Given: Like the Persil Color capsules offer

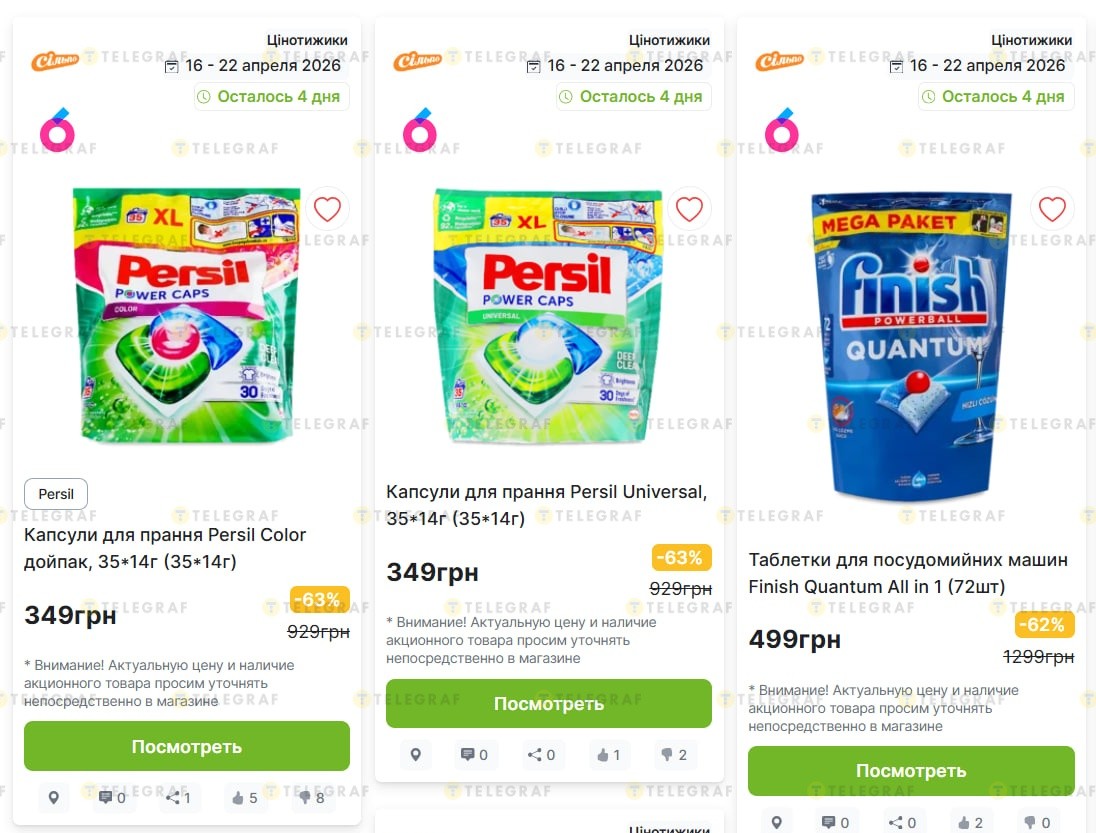Looking at the screenshot, I should point(245,798).
